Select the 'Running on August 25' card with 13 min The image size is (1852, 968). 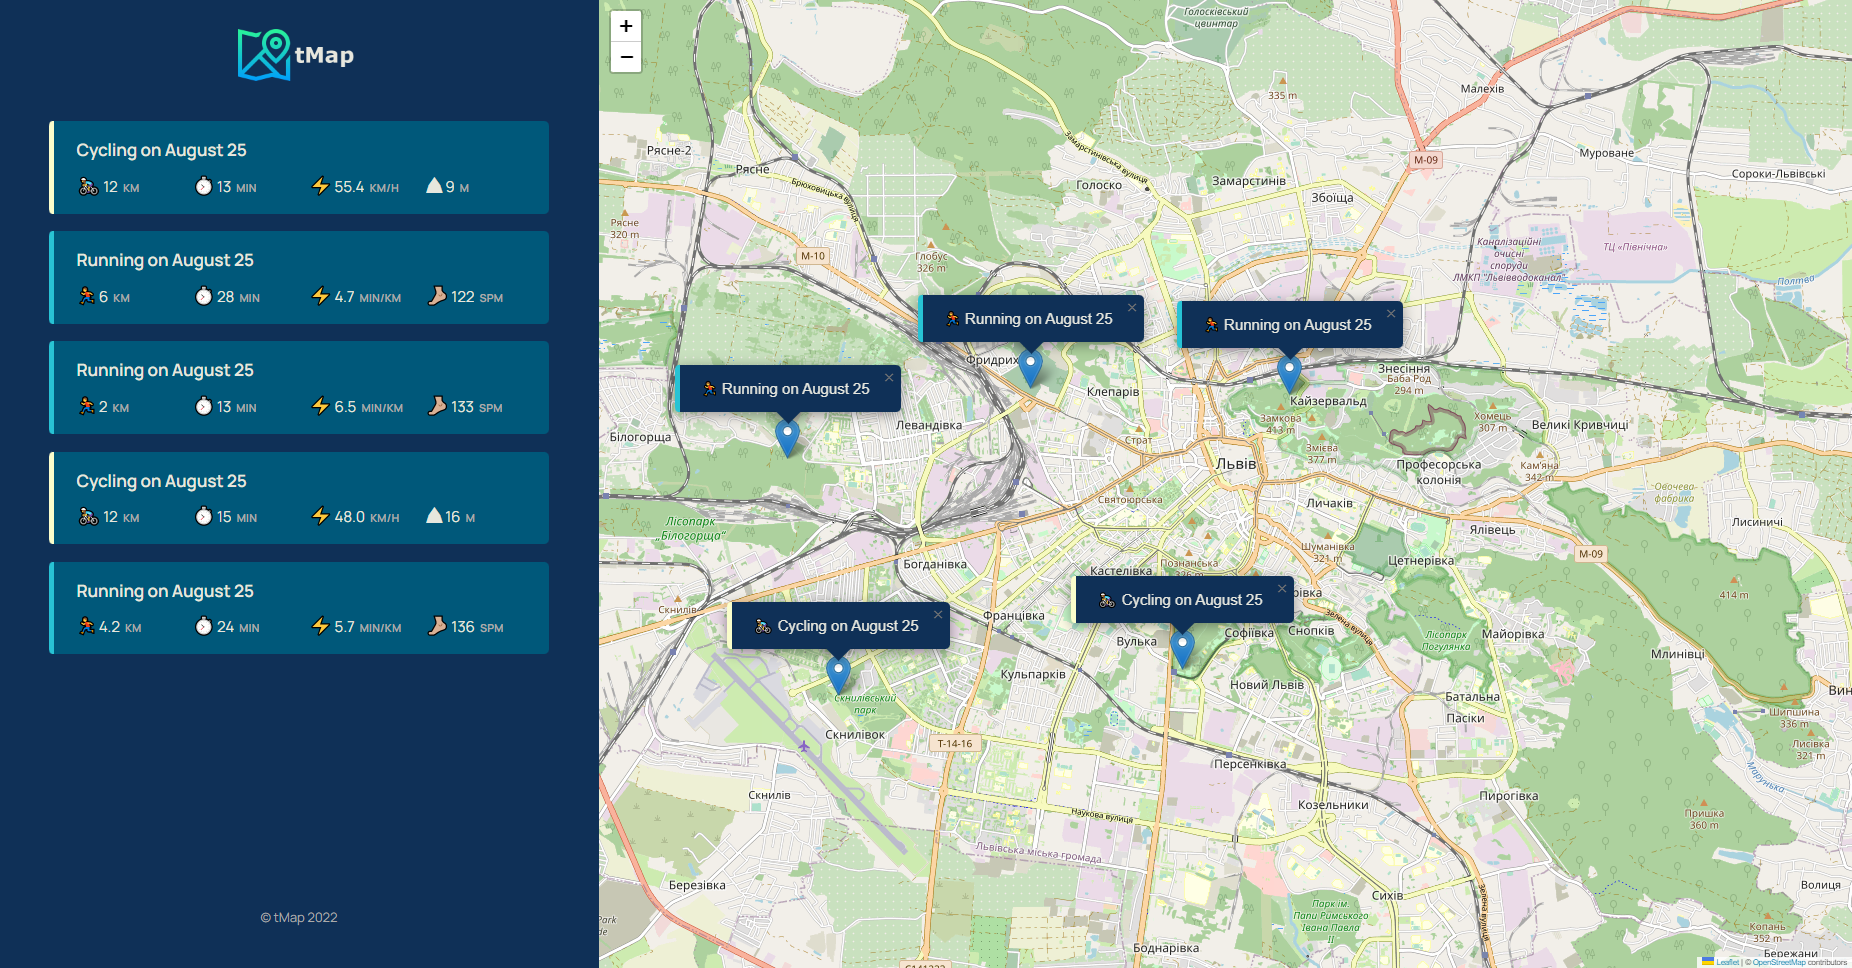point(299,387)
